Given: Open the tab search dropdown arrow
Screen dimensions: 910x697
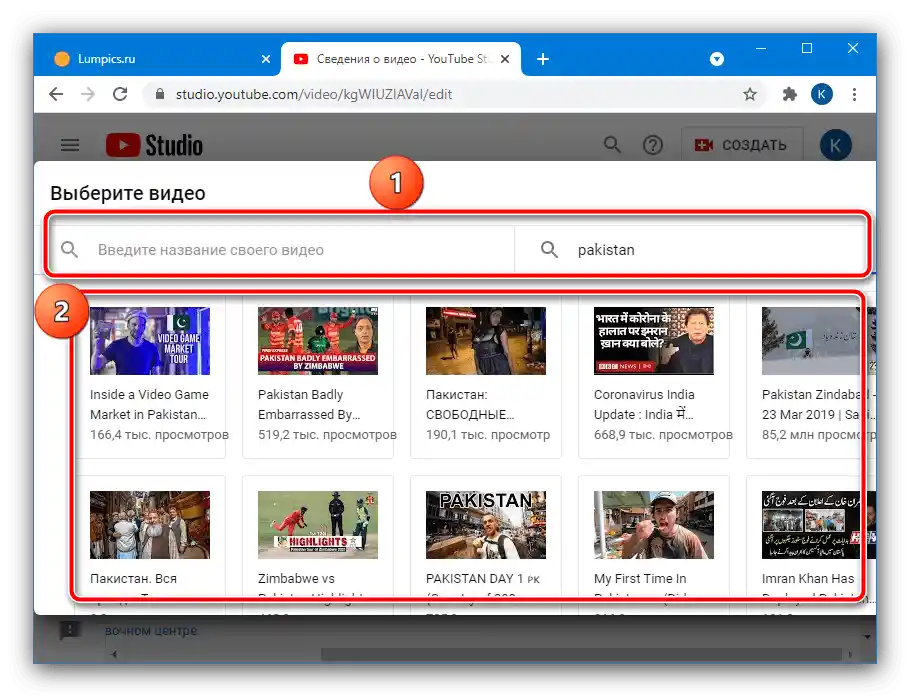Looking at the screenshot, I should coord(717,59).
